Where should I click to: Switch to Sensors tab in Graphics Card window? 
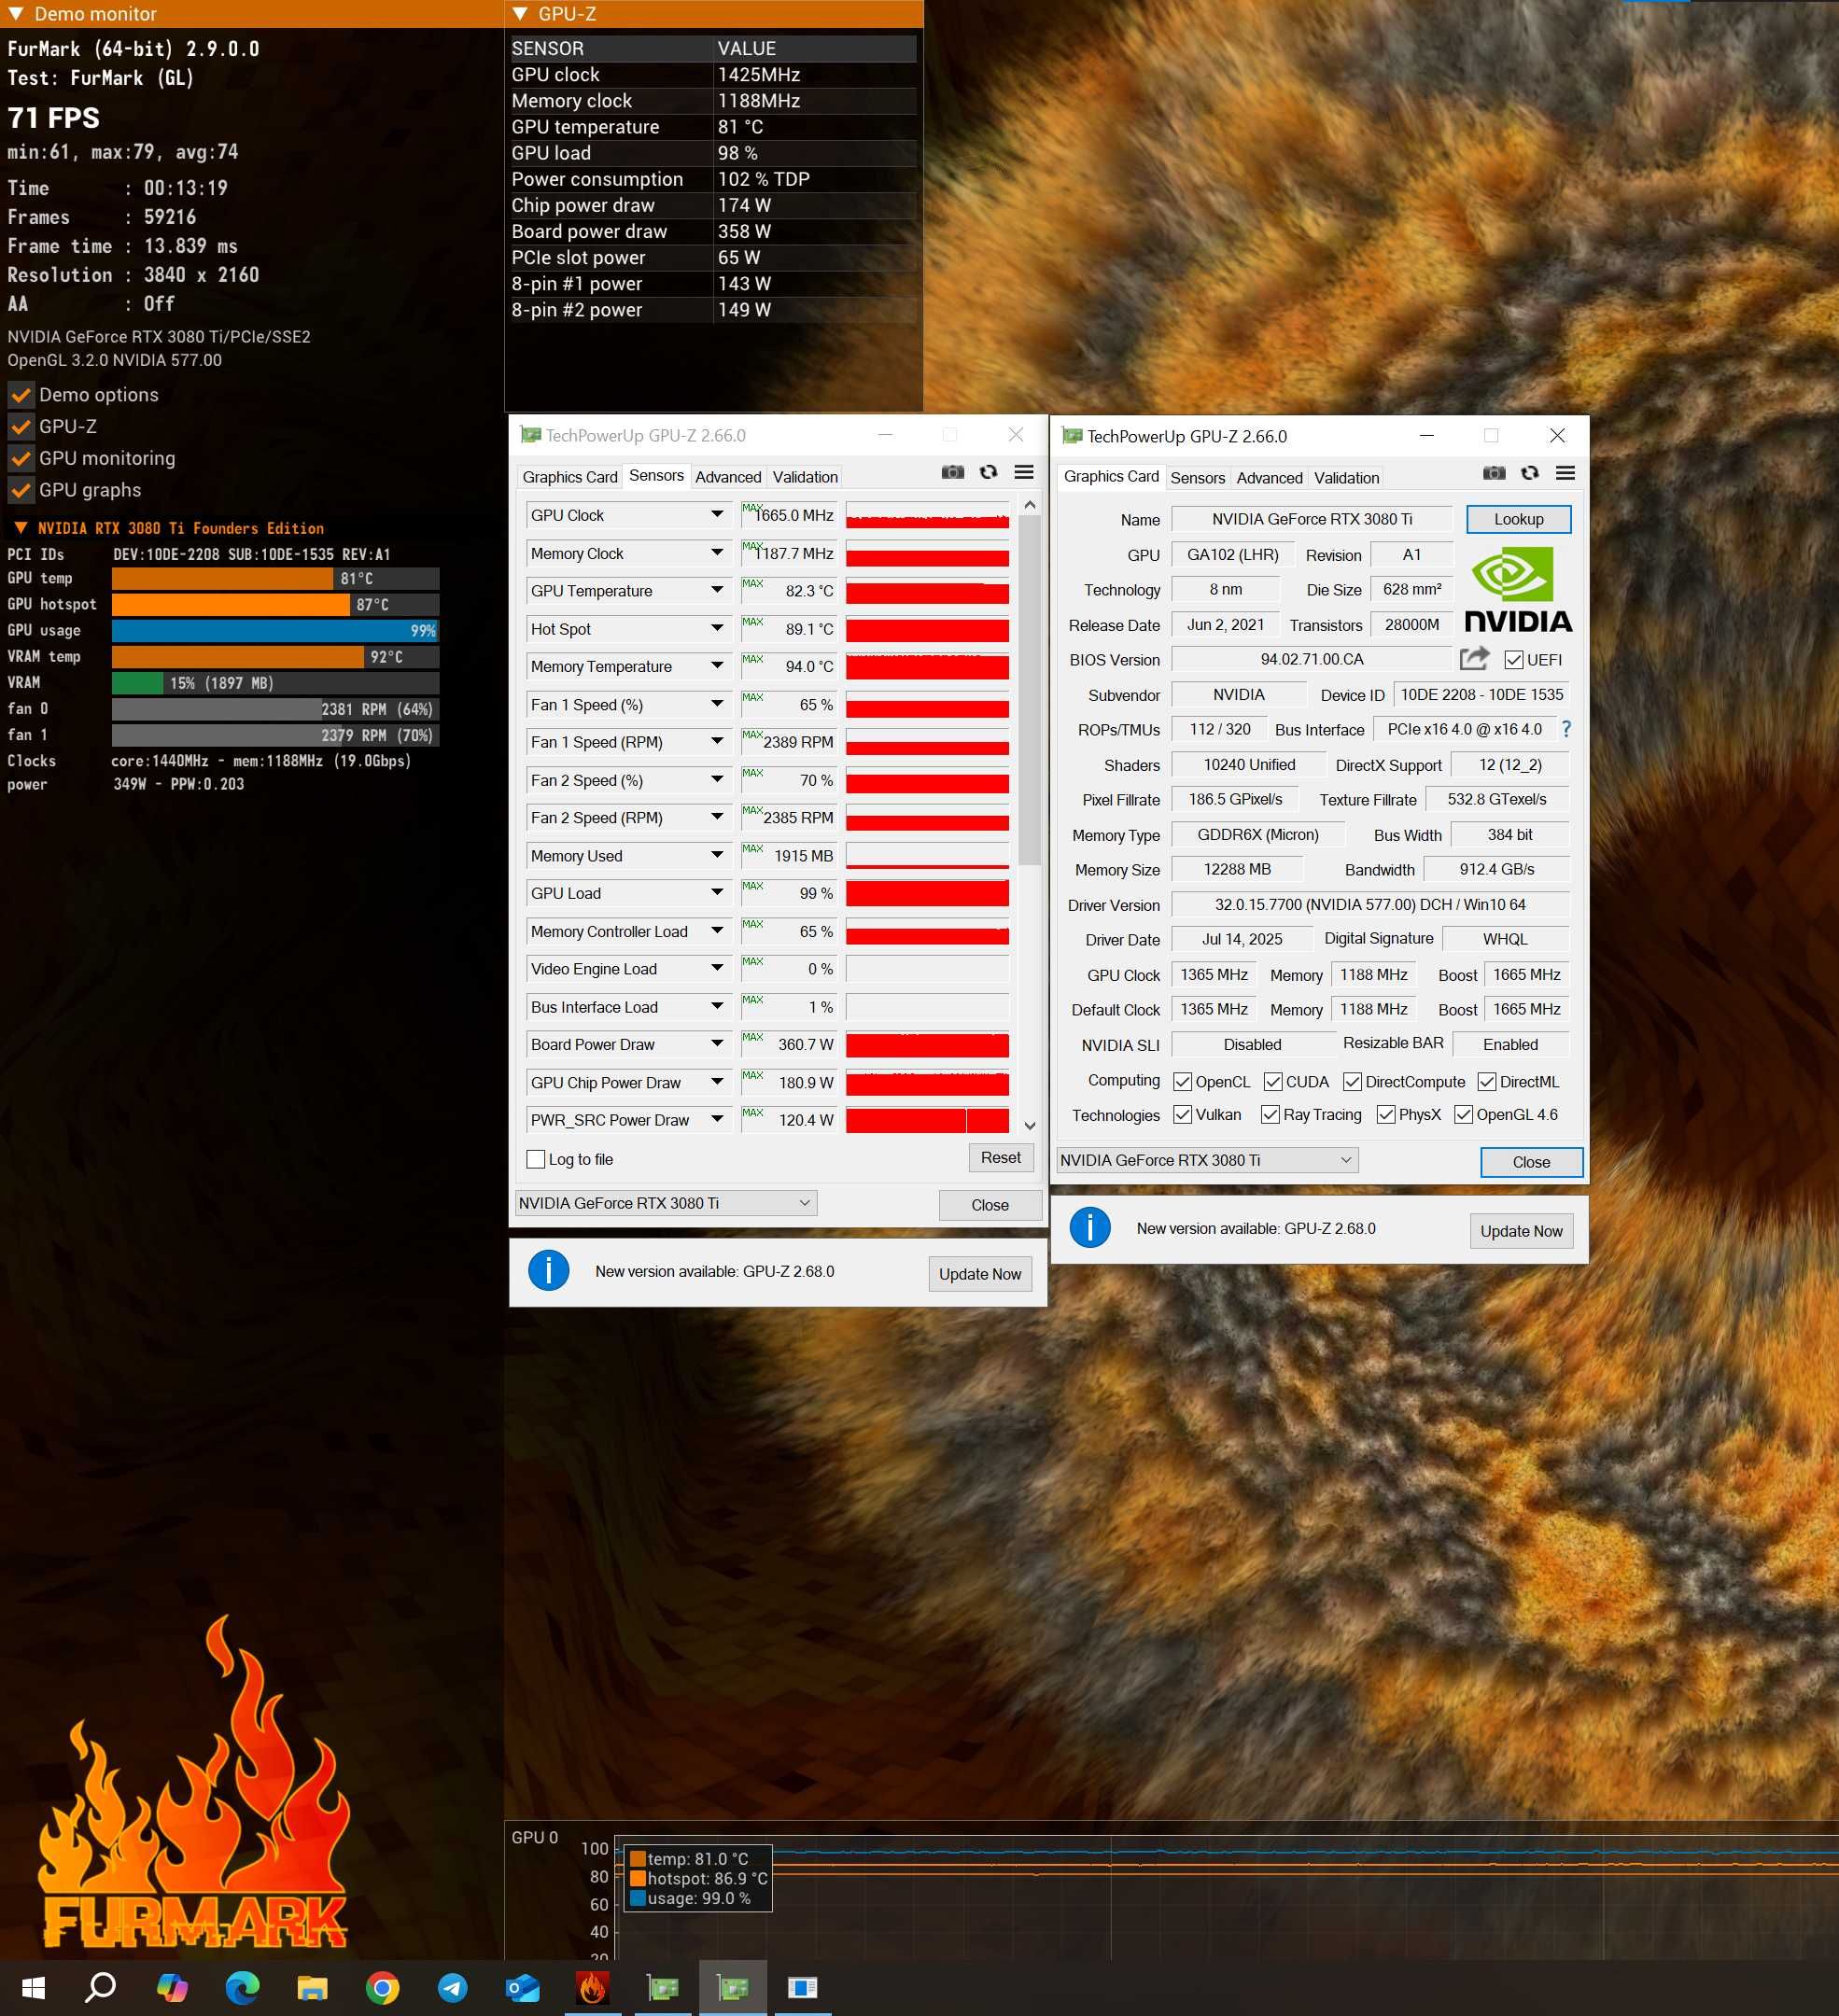pos(1197,478)
